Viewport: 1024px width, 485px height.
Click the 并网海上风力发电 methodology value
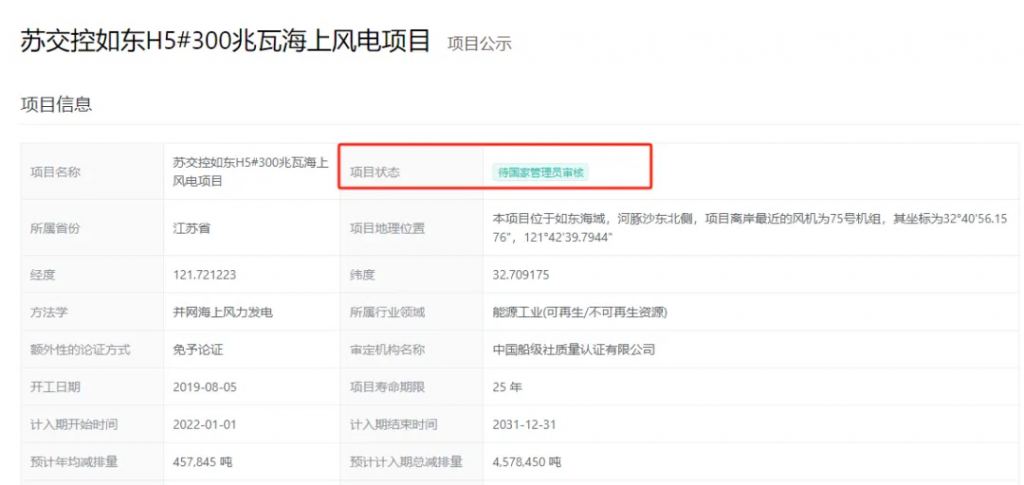(x=223, y=312)
